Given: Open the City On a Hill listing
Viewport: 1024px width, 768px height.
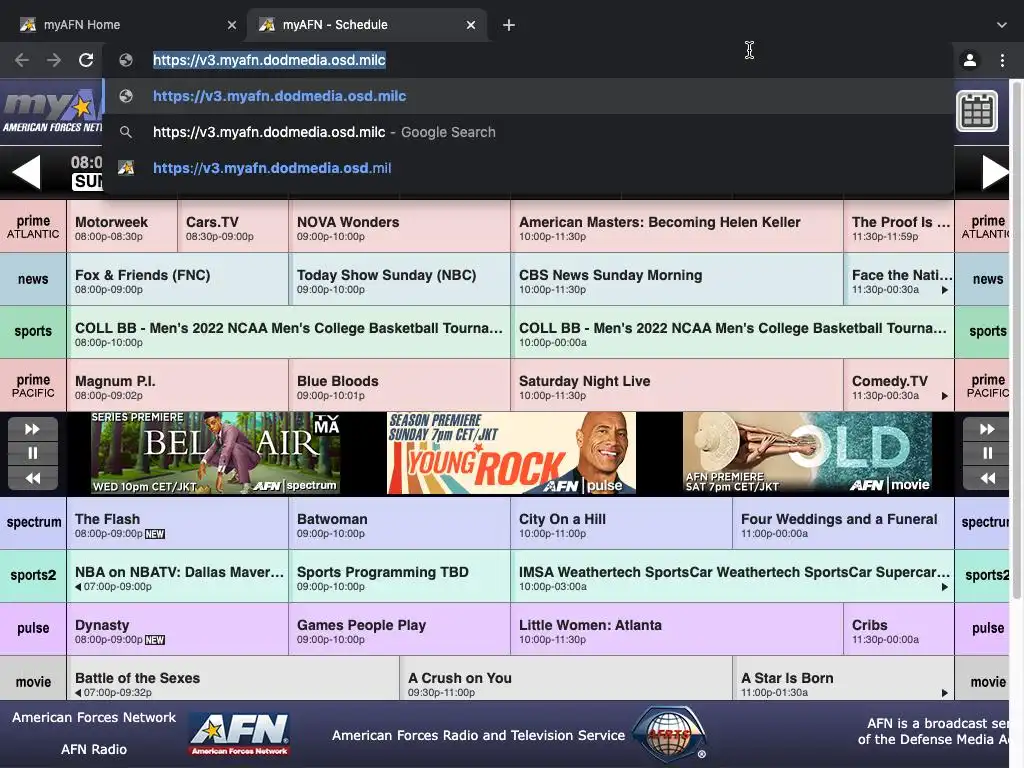Looking at the screenshot, I should click(x=622, y=522).
